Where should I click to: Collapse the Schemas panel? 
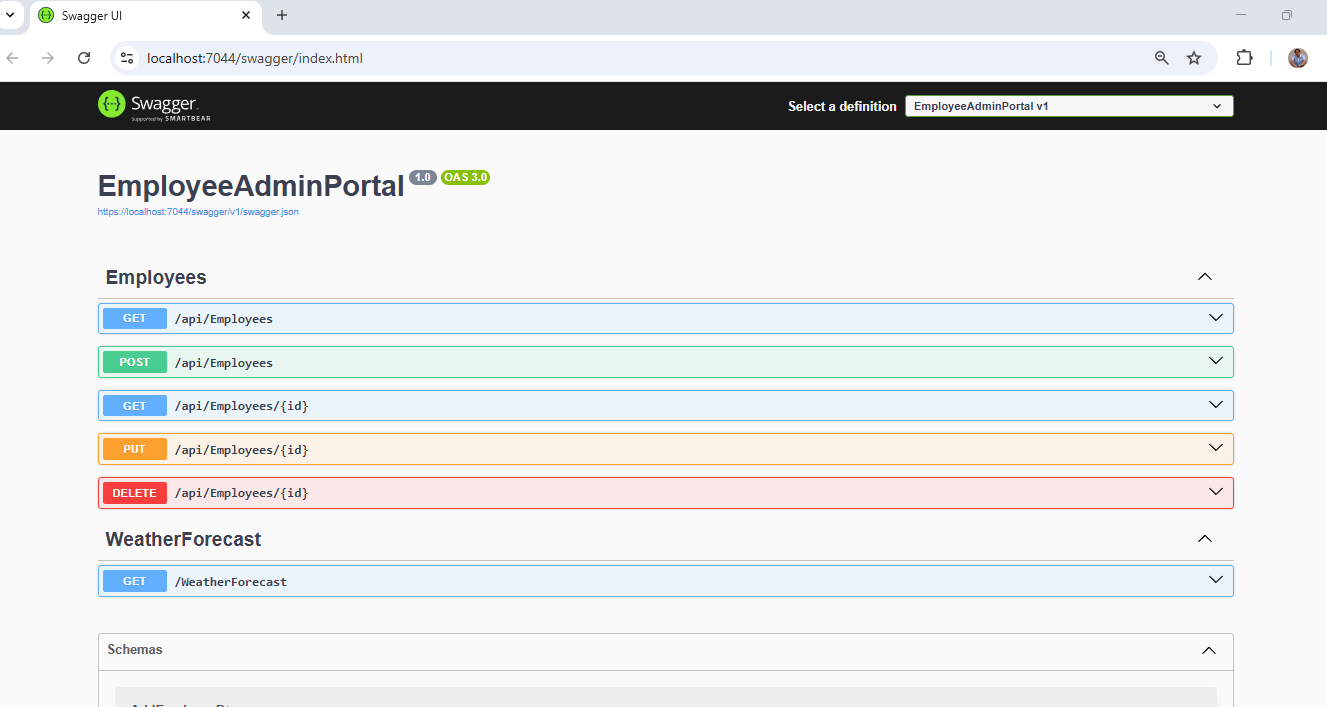[1208, 650]
